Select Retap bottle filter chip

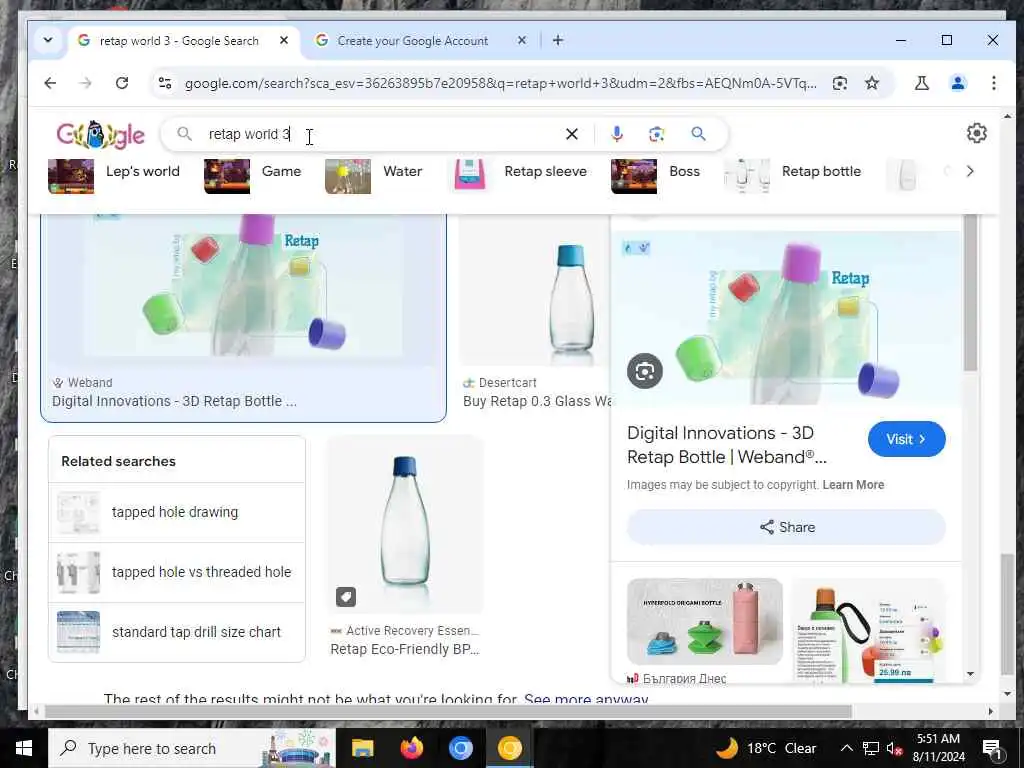point(793,174)
